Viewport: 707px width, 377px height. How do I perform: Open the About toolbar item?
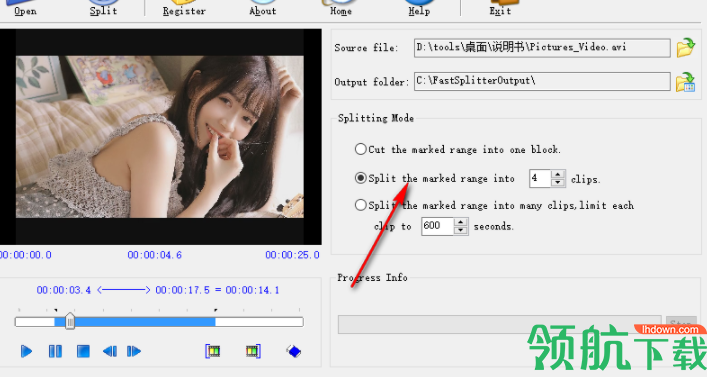tap(262, 9)
